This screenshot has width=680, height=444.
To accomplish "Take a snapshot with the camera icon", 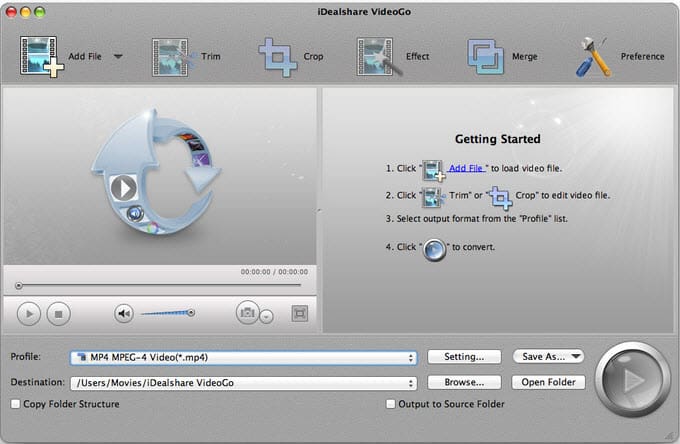I will pos(248,312).
